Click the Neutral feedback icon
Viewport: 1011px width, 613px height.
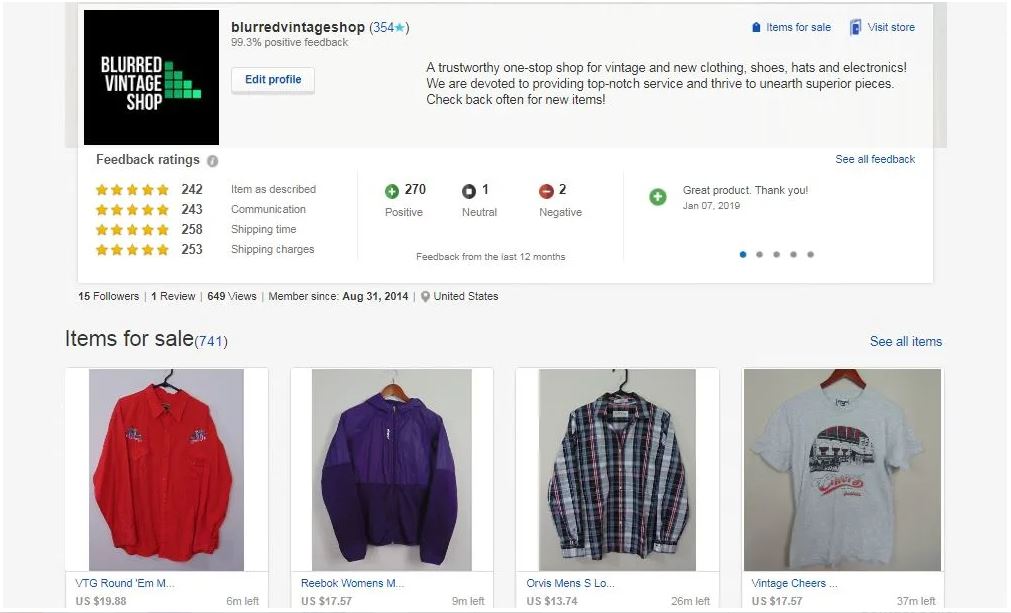pyautogui.click(x=468, y=190)
